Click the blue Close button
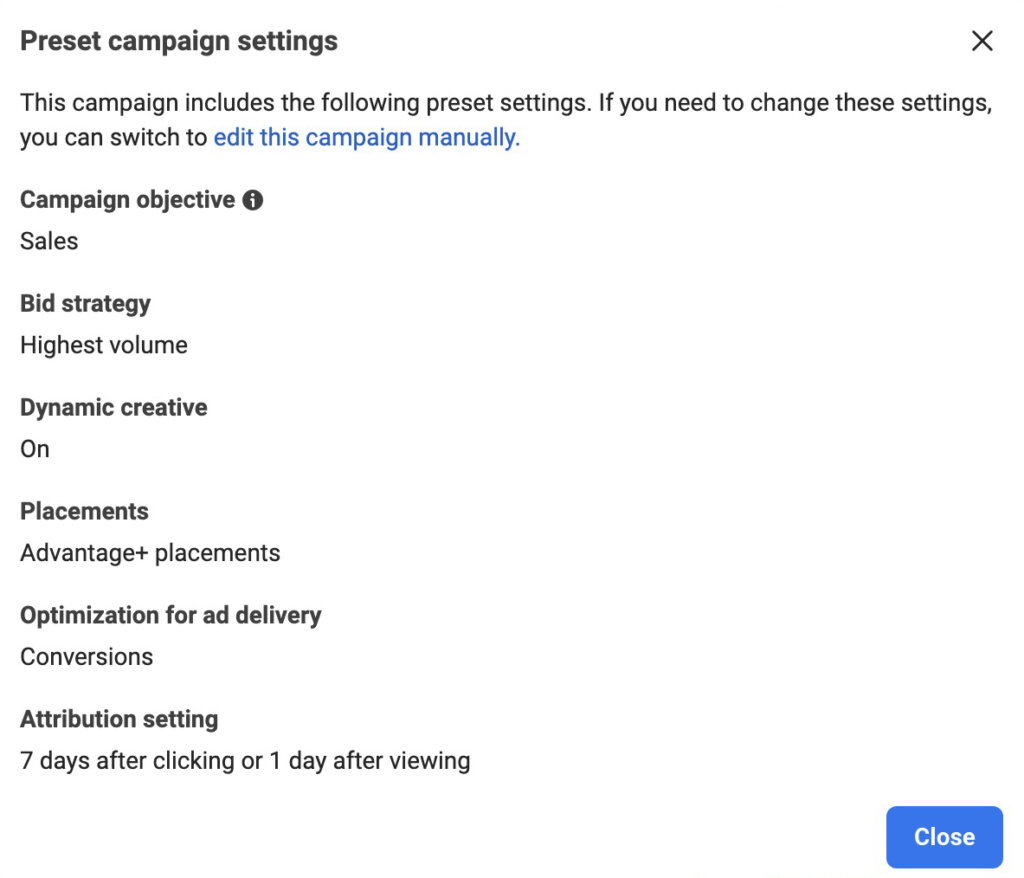 [943, 837]
